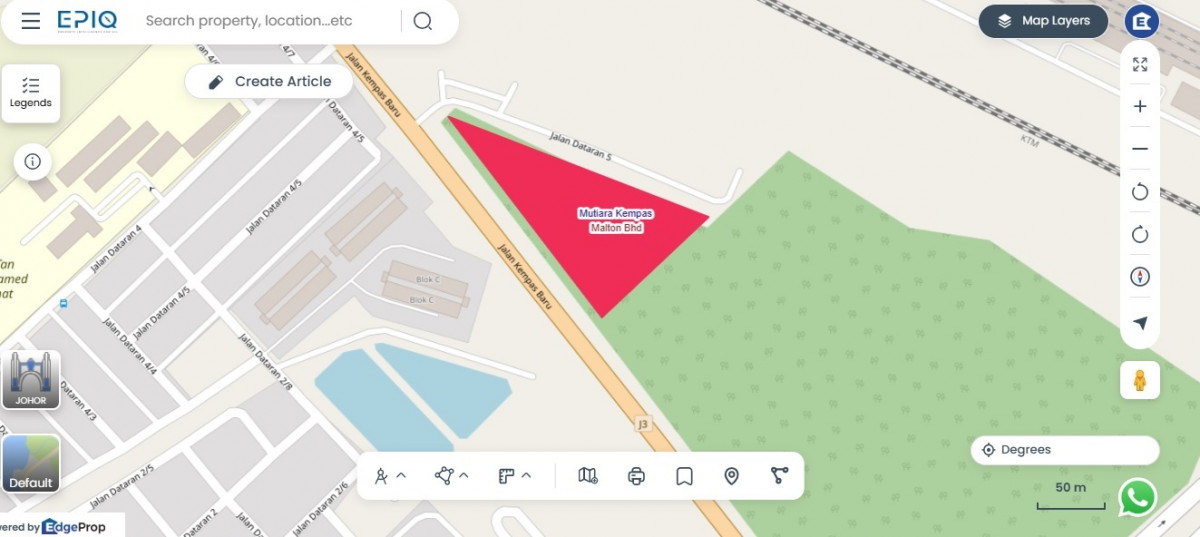Print the map with printer icon
Image resolution: width=1200 pixels, height=537 pixels.
tap(636, 476)
